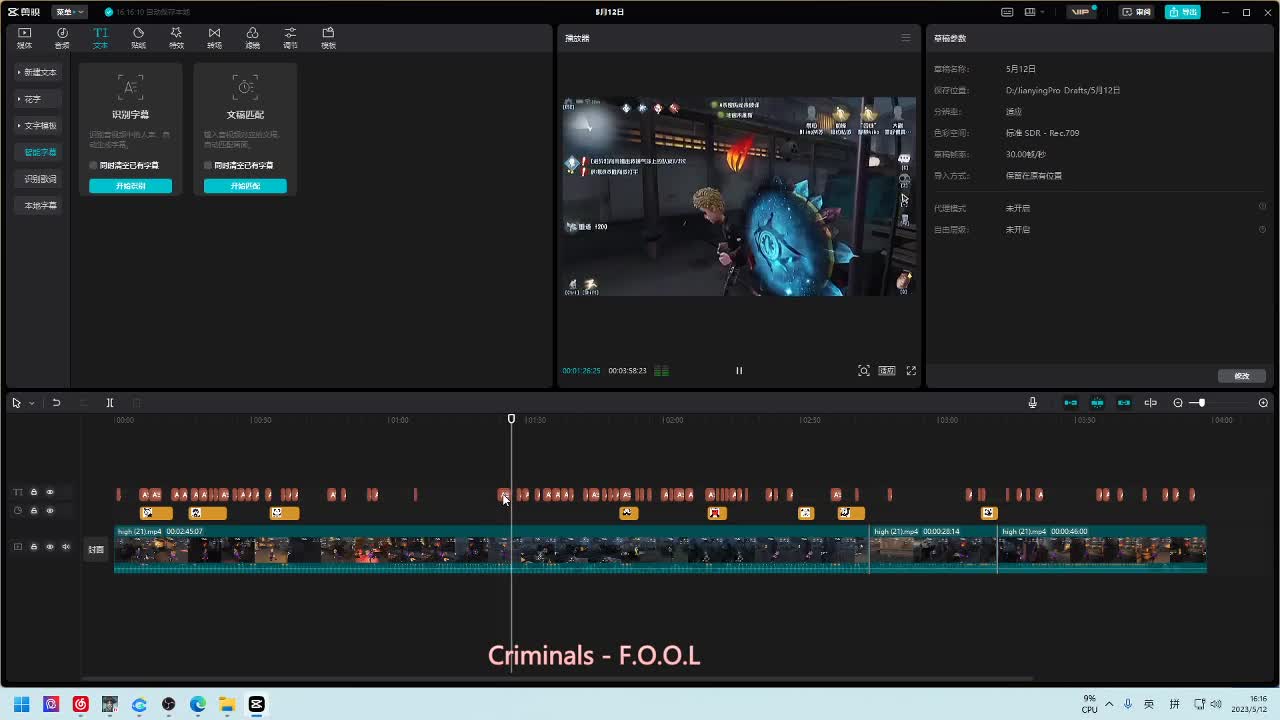Open the 菜单 dropdown in the title bar
Image resolution: width=1280 pixels, height=720 pixels.
(x=68, y=12)
